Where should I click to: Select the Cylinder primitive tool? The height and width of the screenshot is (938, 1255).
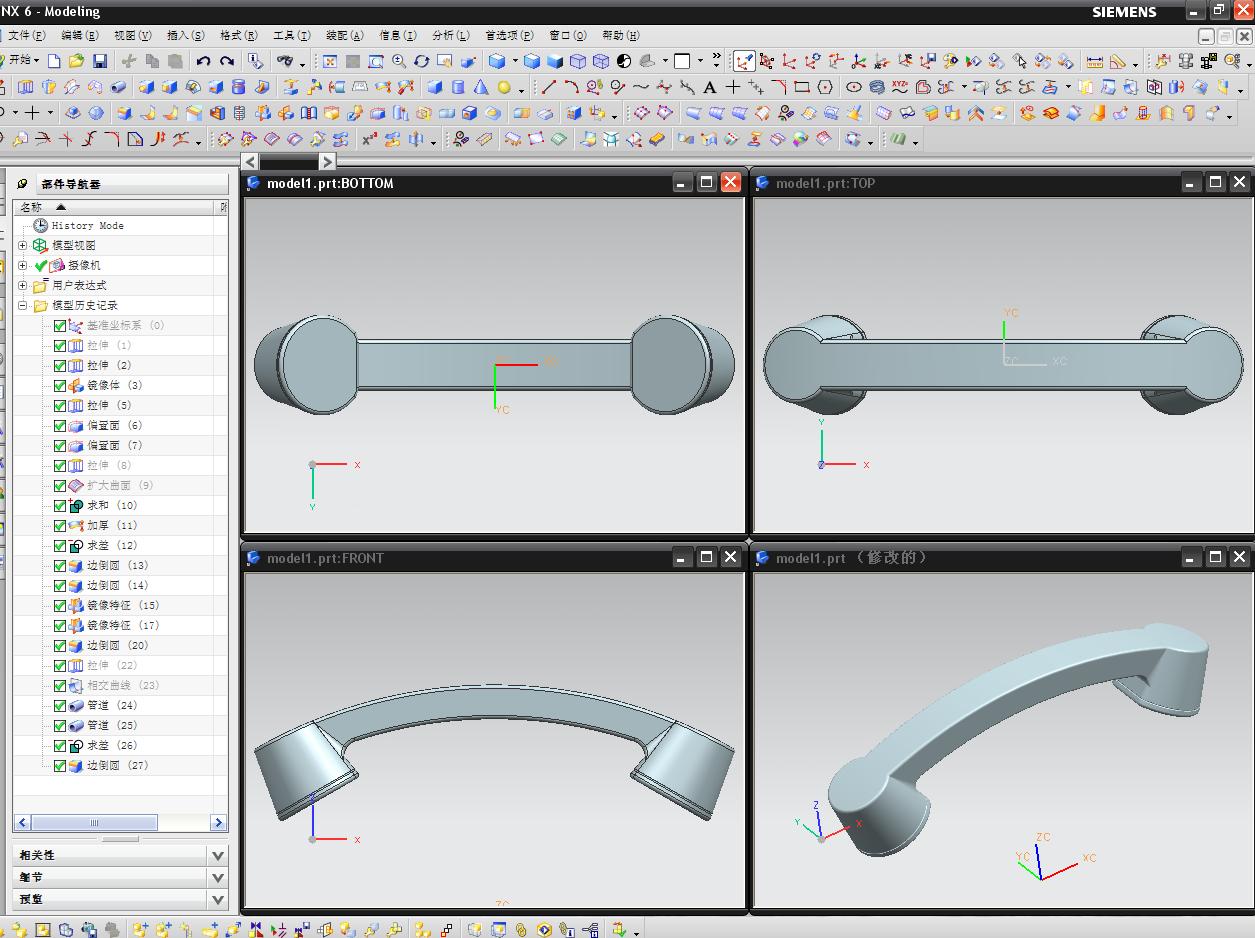click(458, 87)
